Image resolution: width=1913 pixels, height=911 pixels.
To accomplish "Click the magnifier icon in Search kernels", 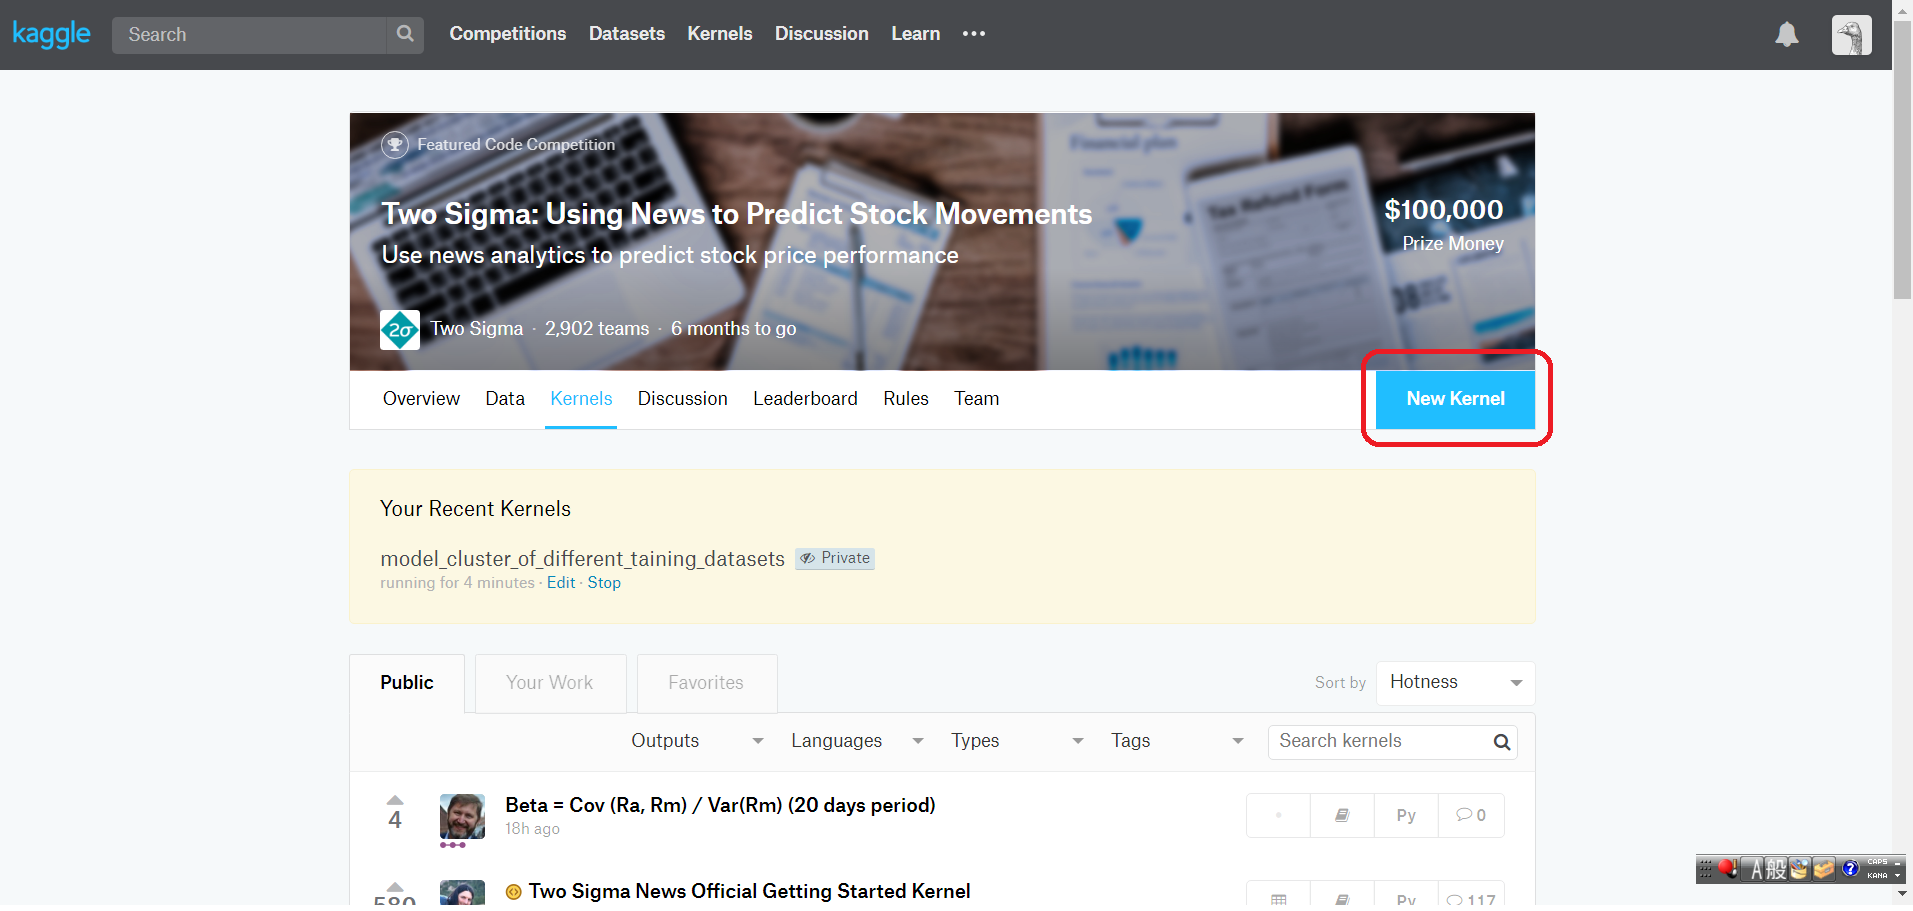I will pos(1501,742).
